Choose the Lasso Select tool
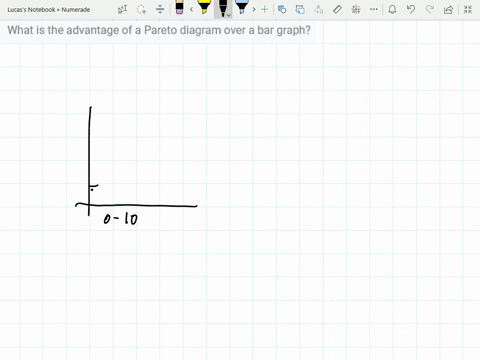 coord(141,9)
